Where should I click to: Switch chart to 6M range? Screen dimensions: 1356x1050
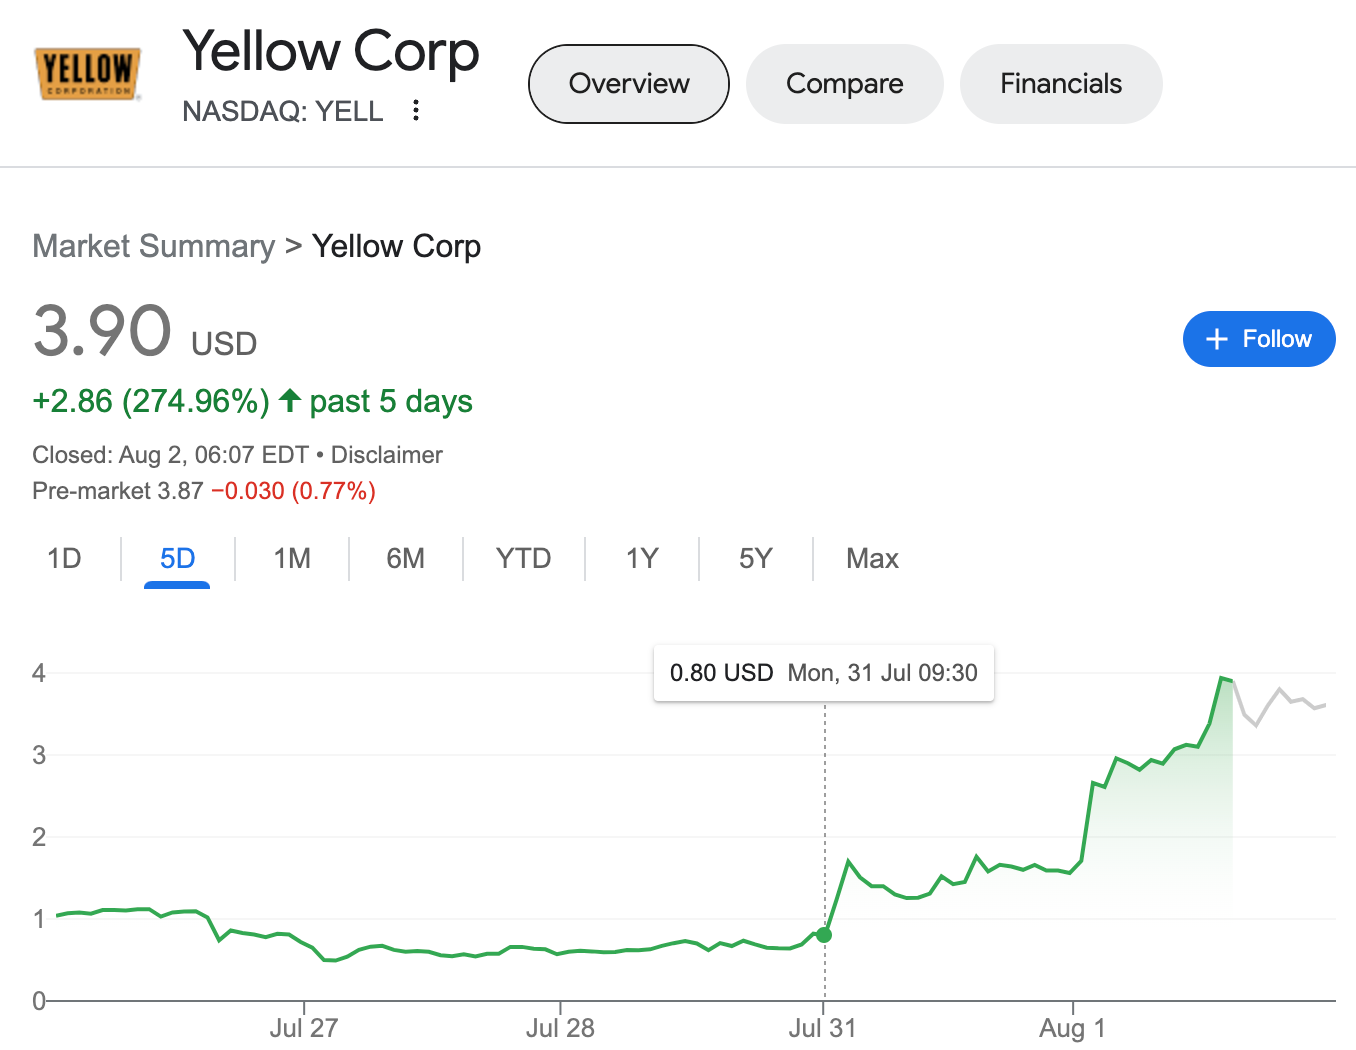tap(405, 558)
